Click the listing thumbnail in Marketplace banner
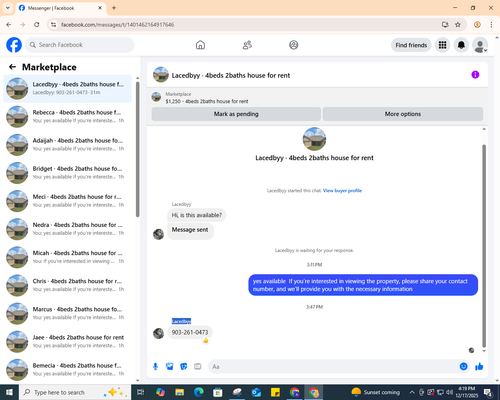The width and height of the screenshot is (500, 400). pyautogui.click(x=156, y=97)
